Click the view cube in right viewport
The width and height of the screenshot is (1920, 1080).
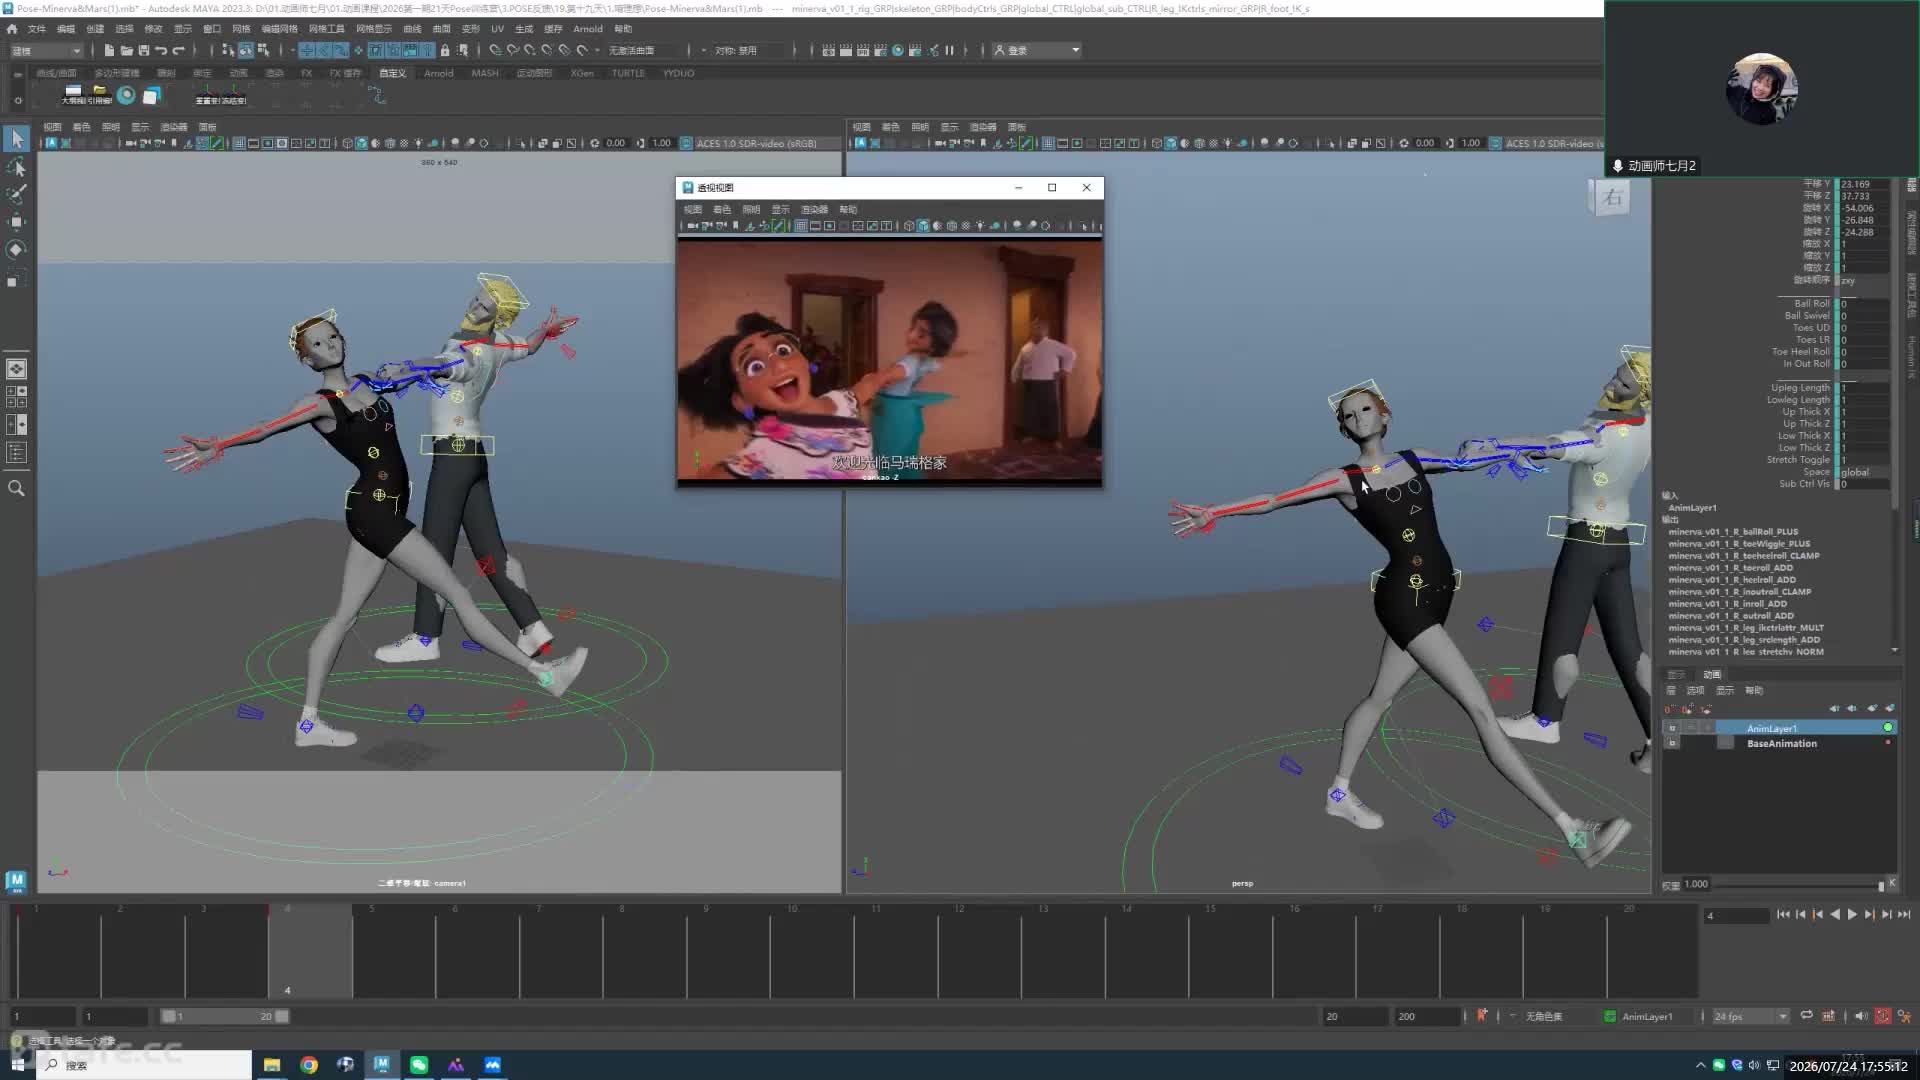(x=1611, y=198)
